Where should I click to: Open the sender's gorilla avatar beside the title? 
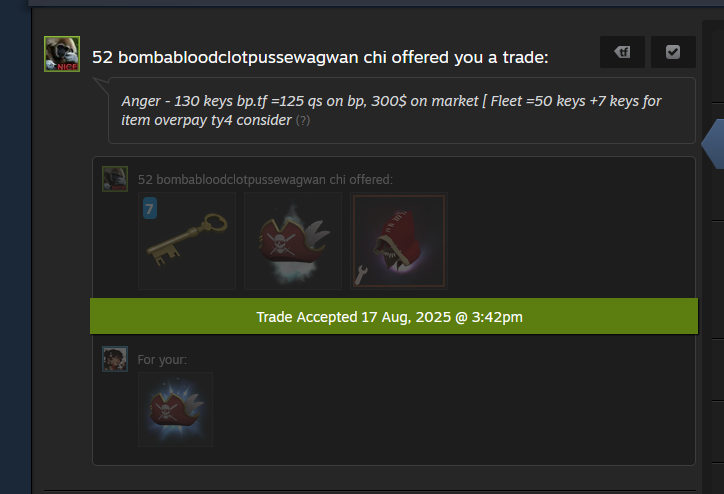point(62,54)
